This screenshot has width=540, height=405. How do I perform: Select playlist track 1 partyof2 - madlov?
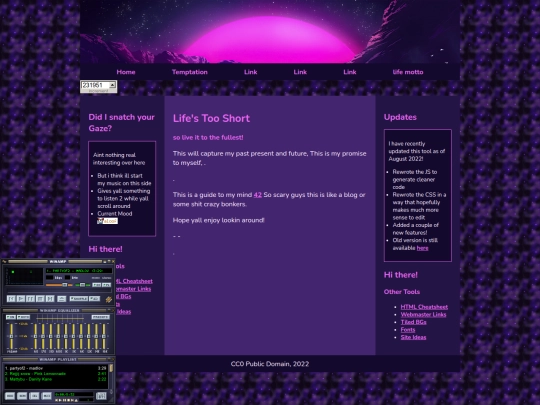[x=56, y=368]
